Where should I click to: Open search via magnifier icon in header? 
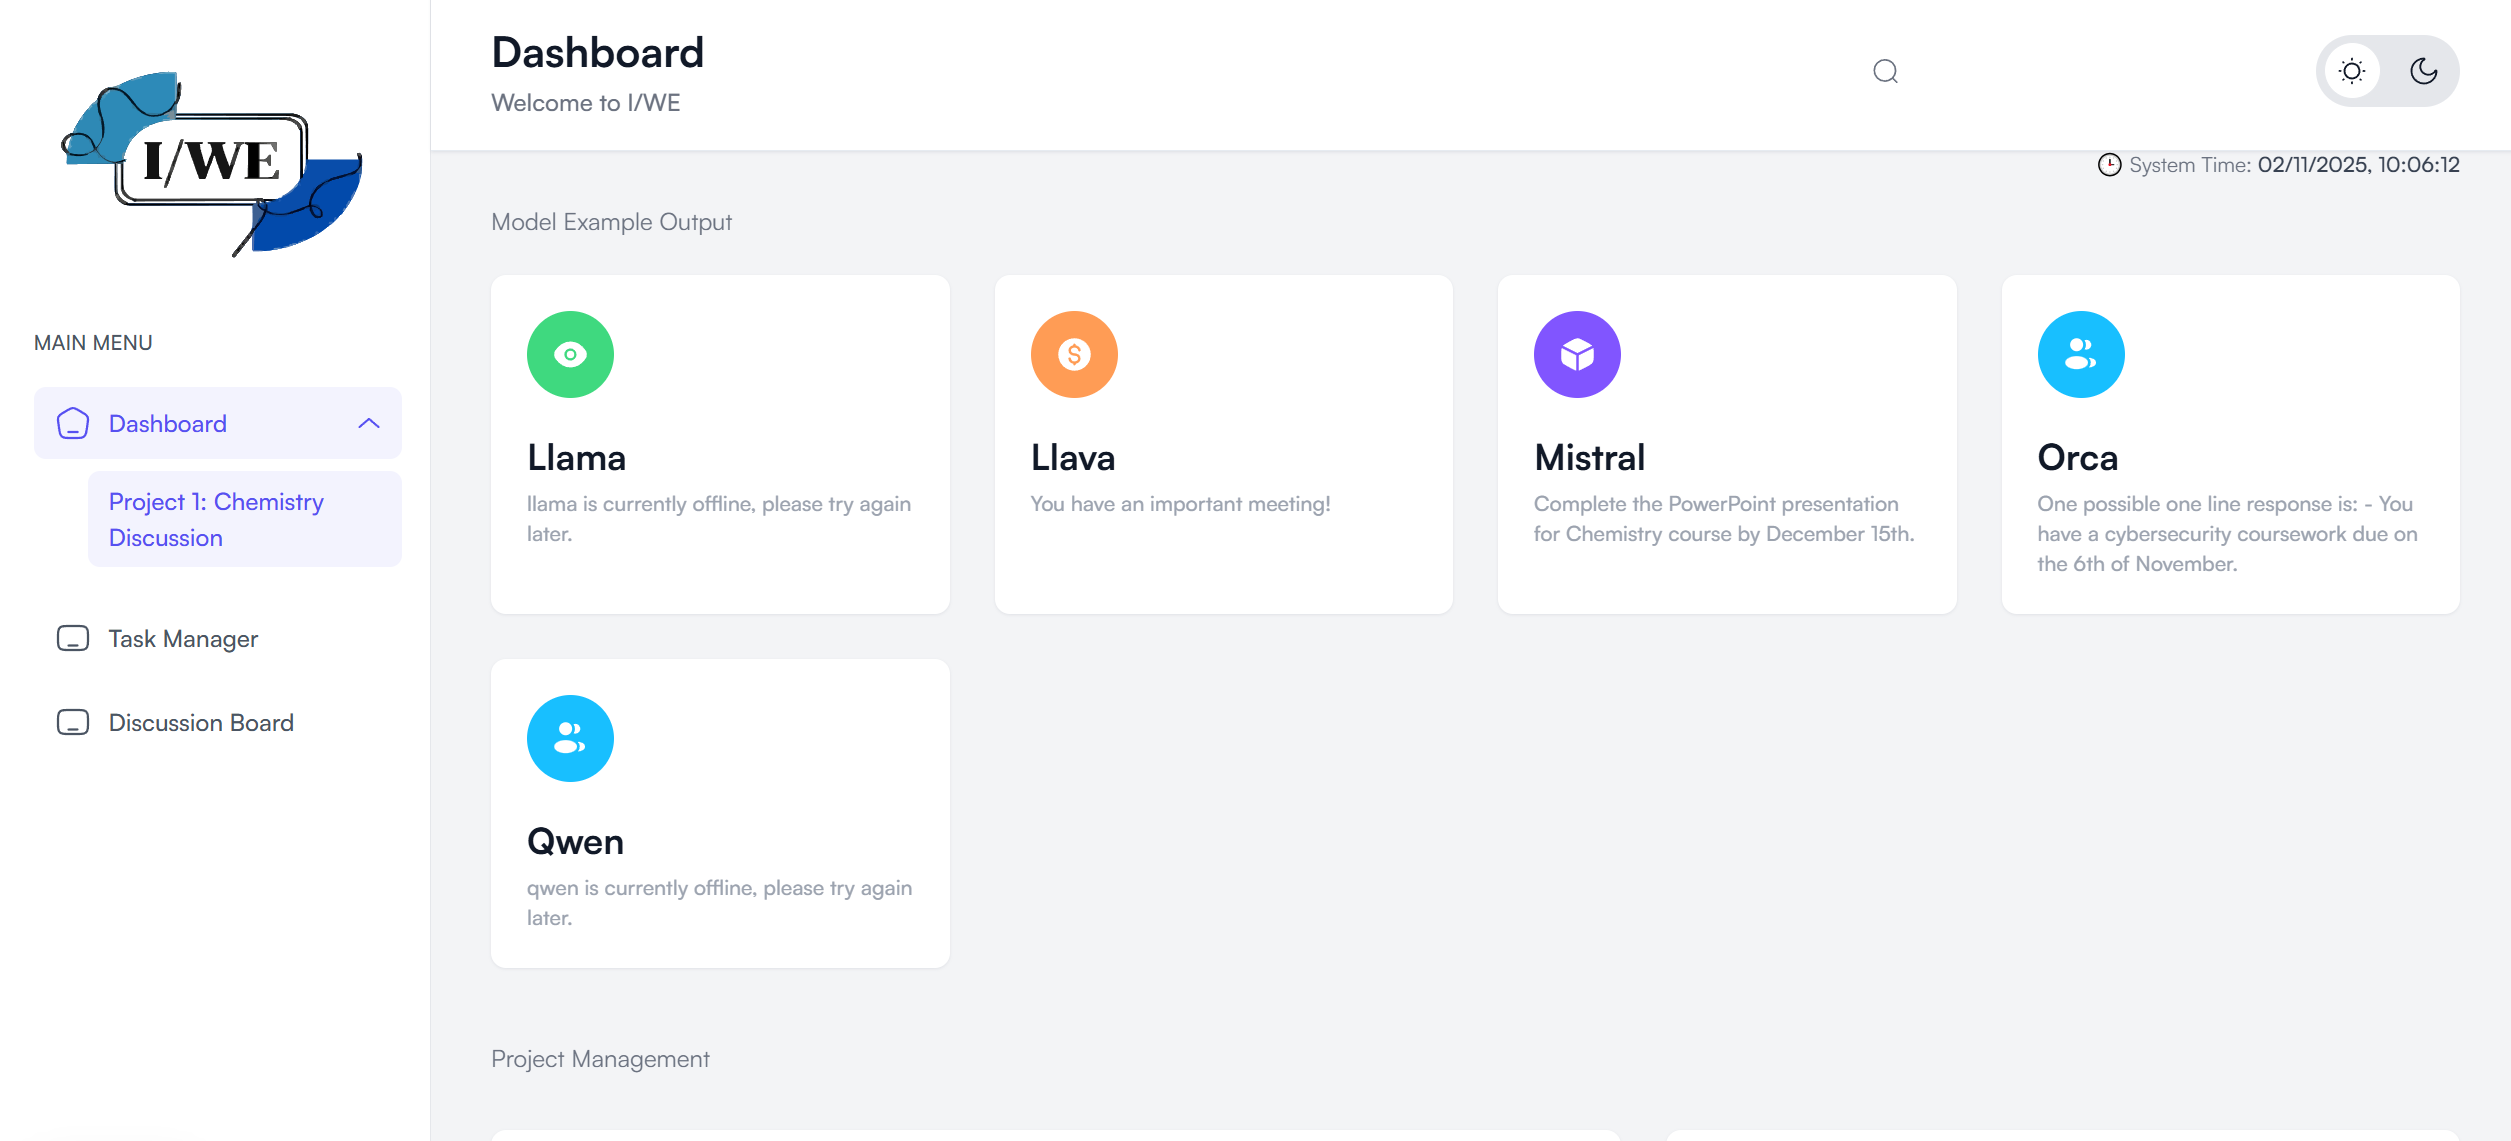coord(1885,71)
